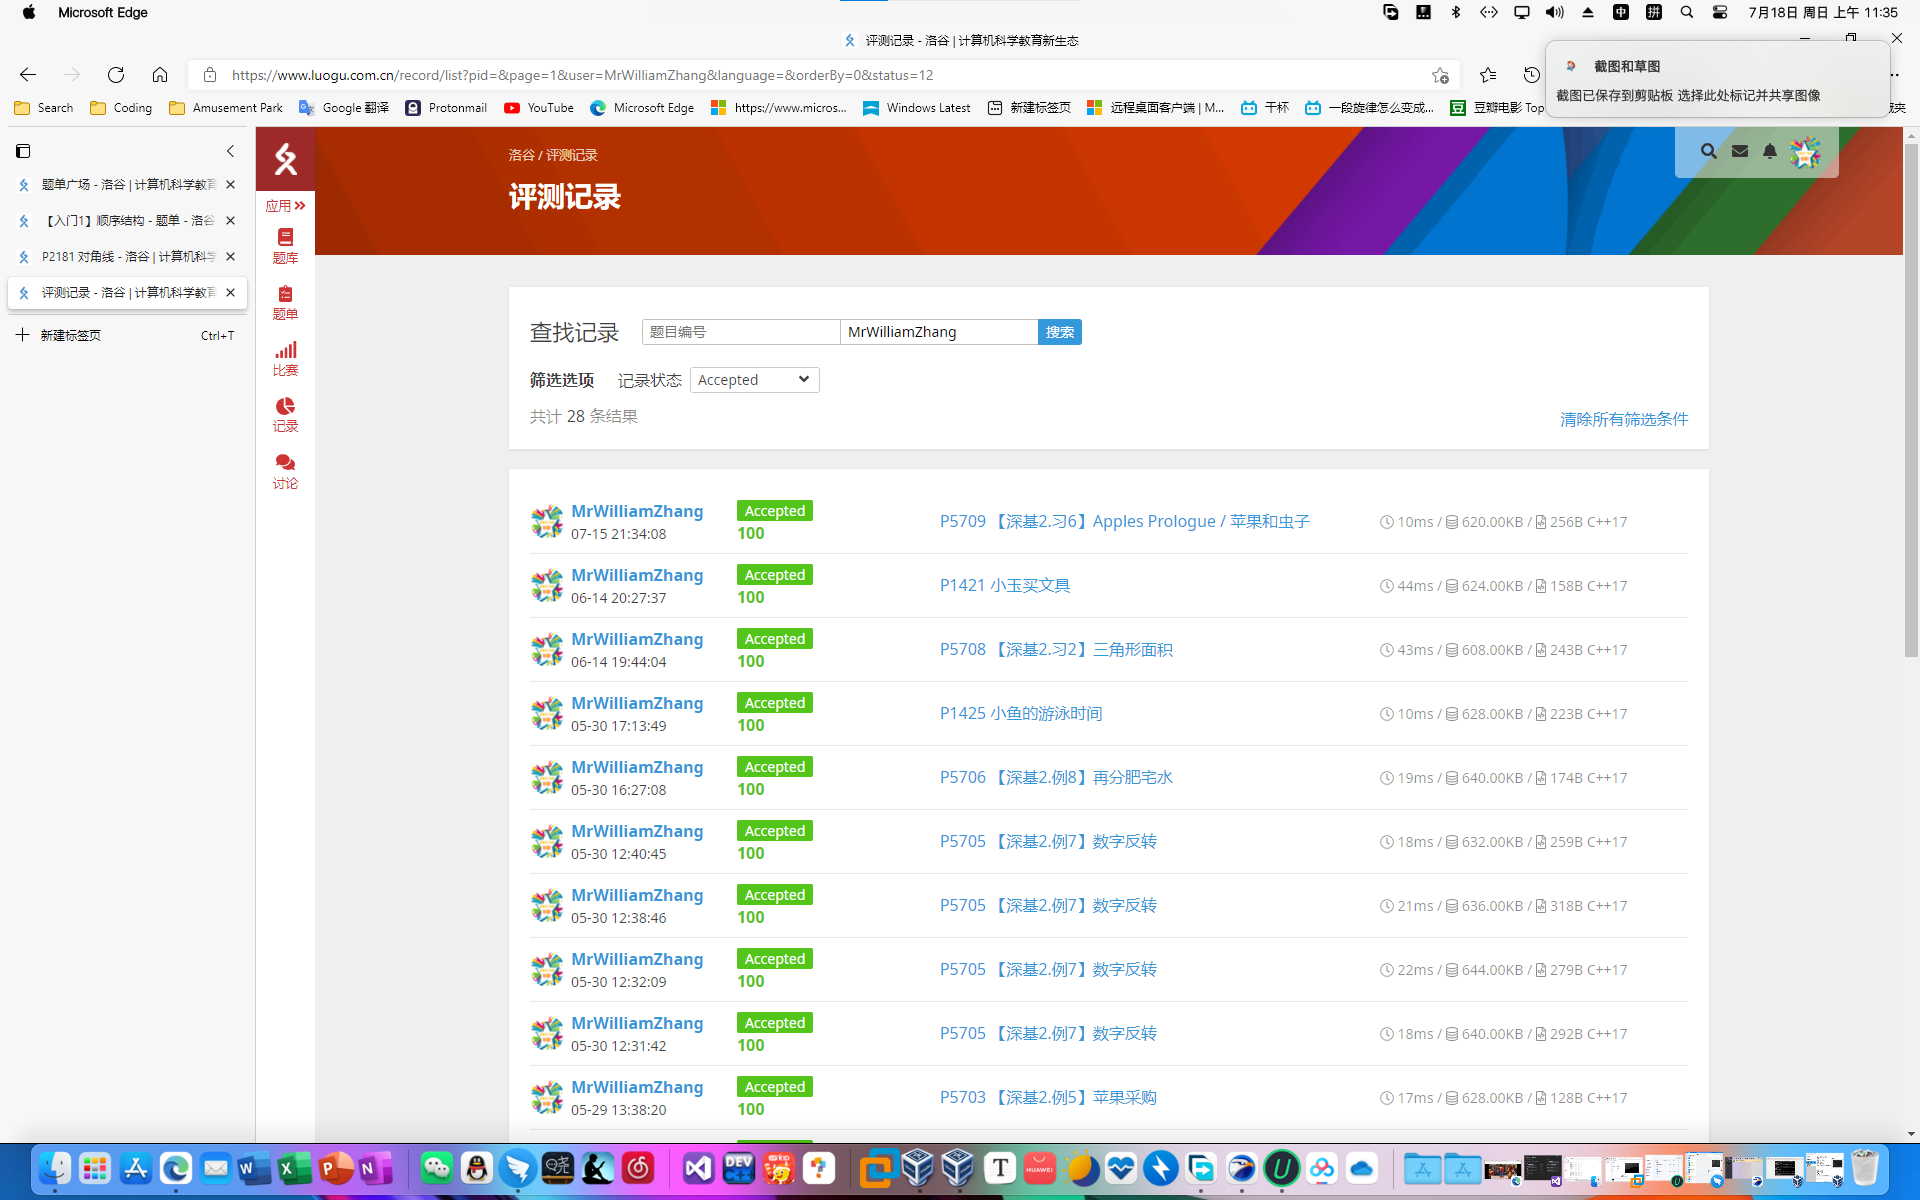The width and height of the screenshot is (1920, 1200).
Task: Open Control Center in the menu bar
Action: coord(1720,12)
